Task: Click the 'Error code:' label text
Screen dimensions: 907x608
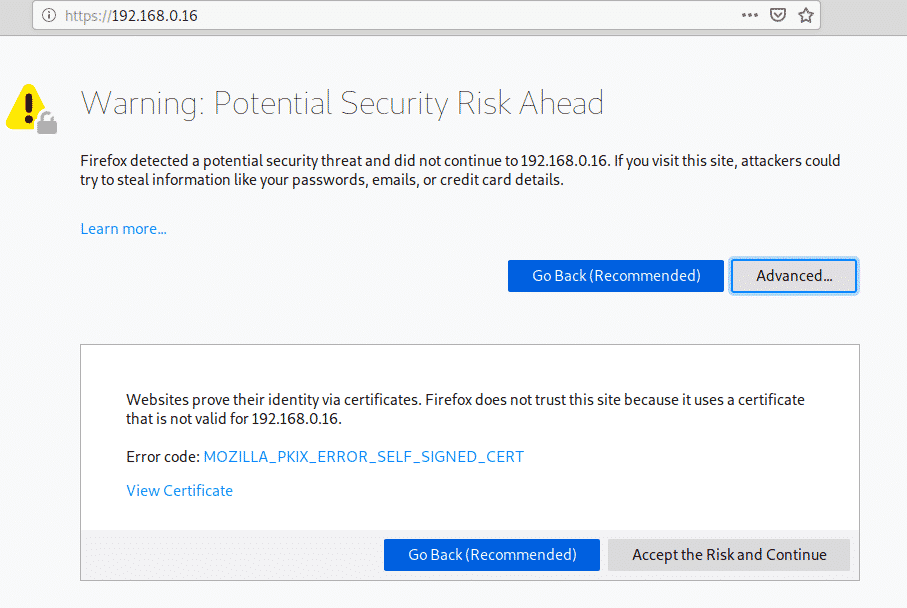Action: click(162, 457)
